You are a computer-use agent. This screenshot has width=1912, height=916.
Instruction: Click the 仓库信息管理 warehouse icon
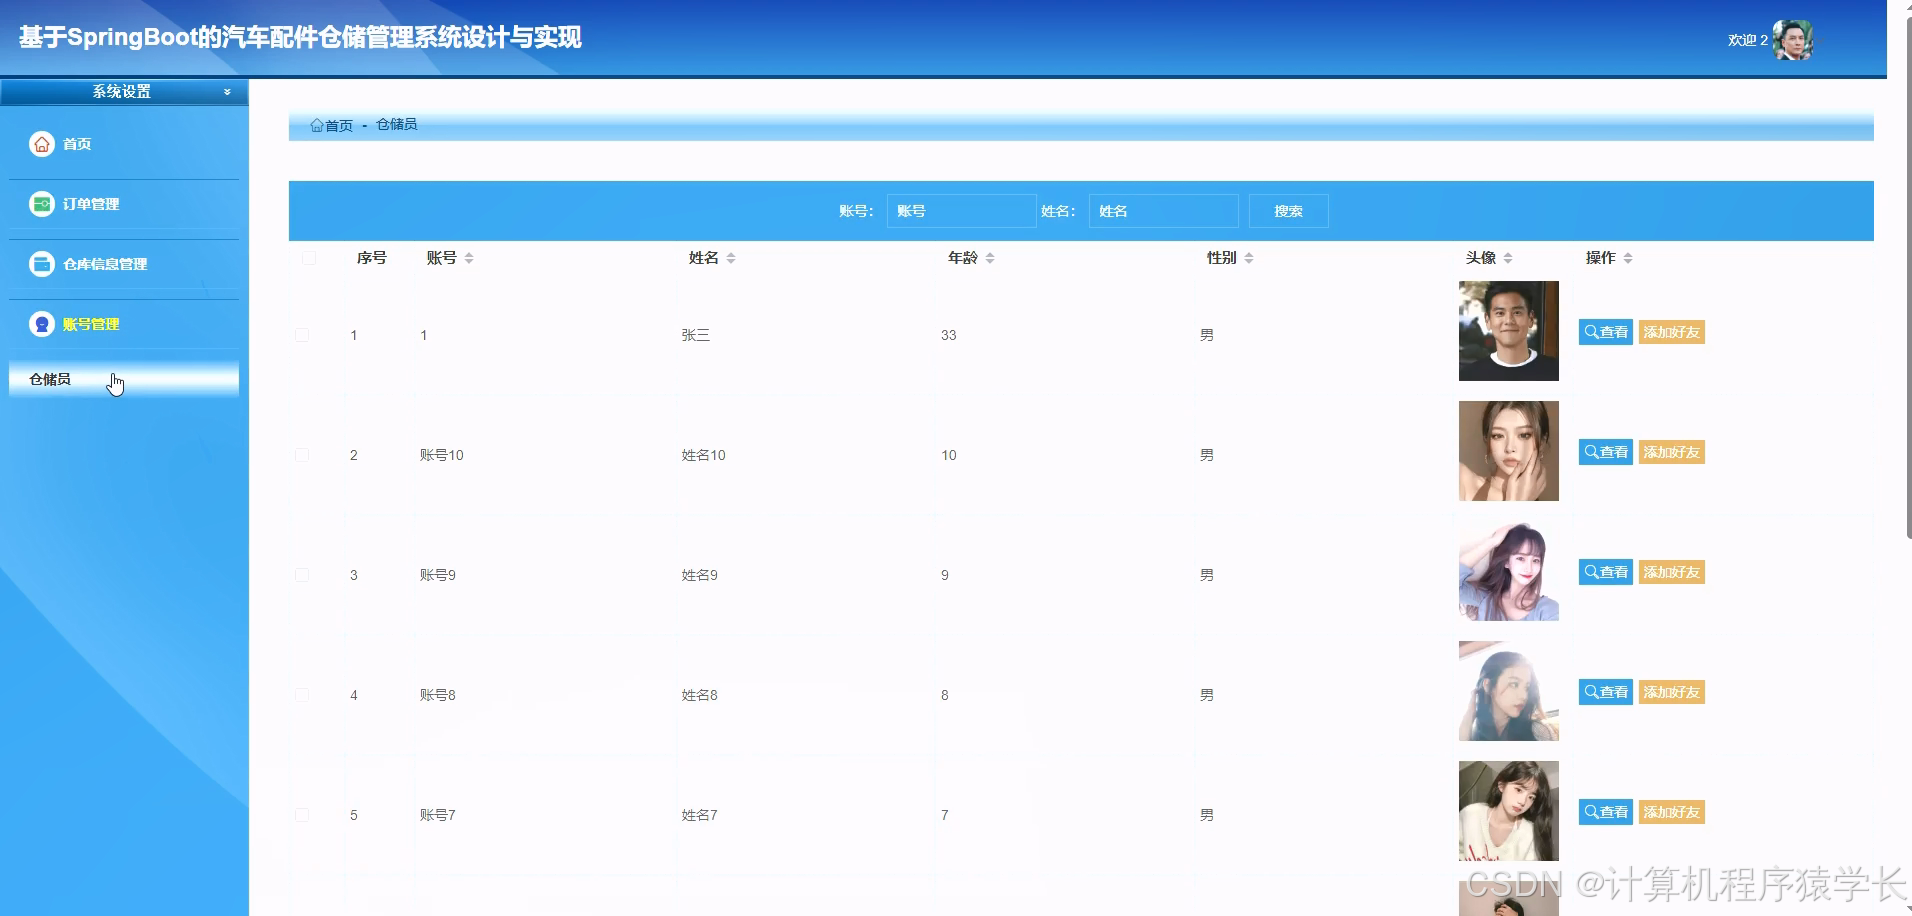coord(41,263)
